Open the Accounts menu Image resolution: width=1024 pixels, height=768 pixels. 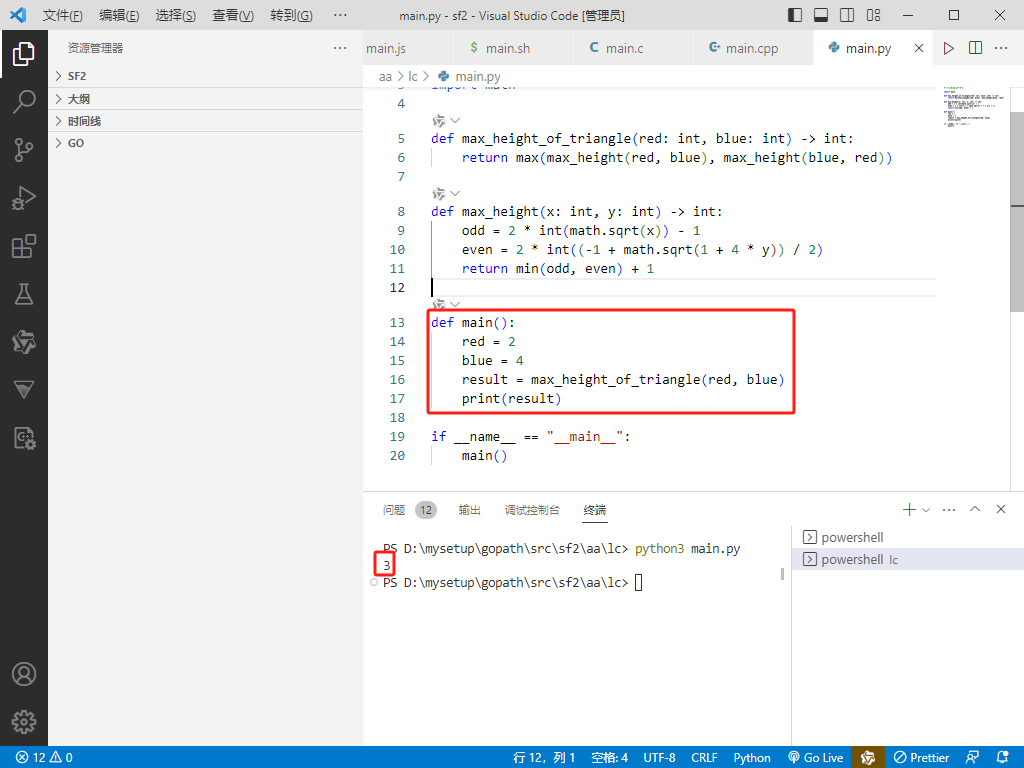click(x=24, y=674)
